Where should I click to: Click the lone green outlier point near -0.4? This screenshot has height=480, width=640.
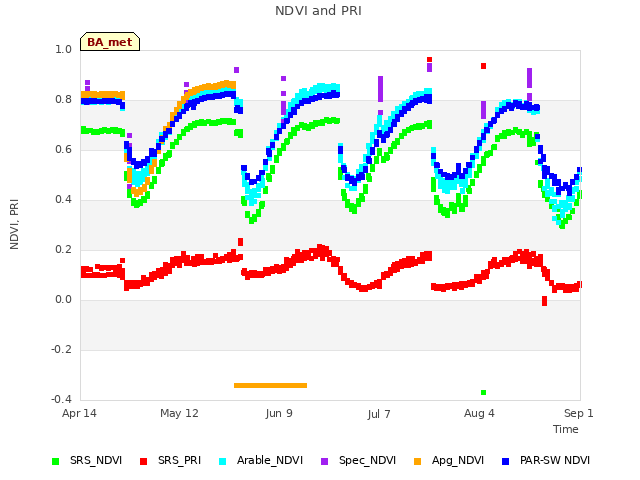(484, 393)
